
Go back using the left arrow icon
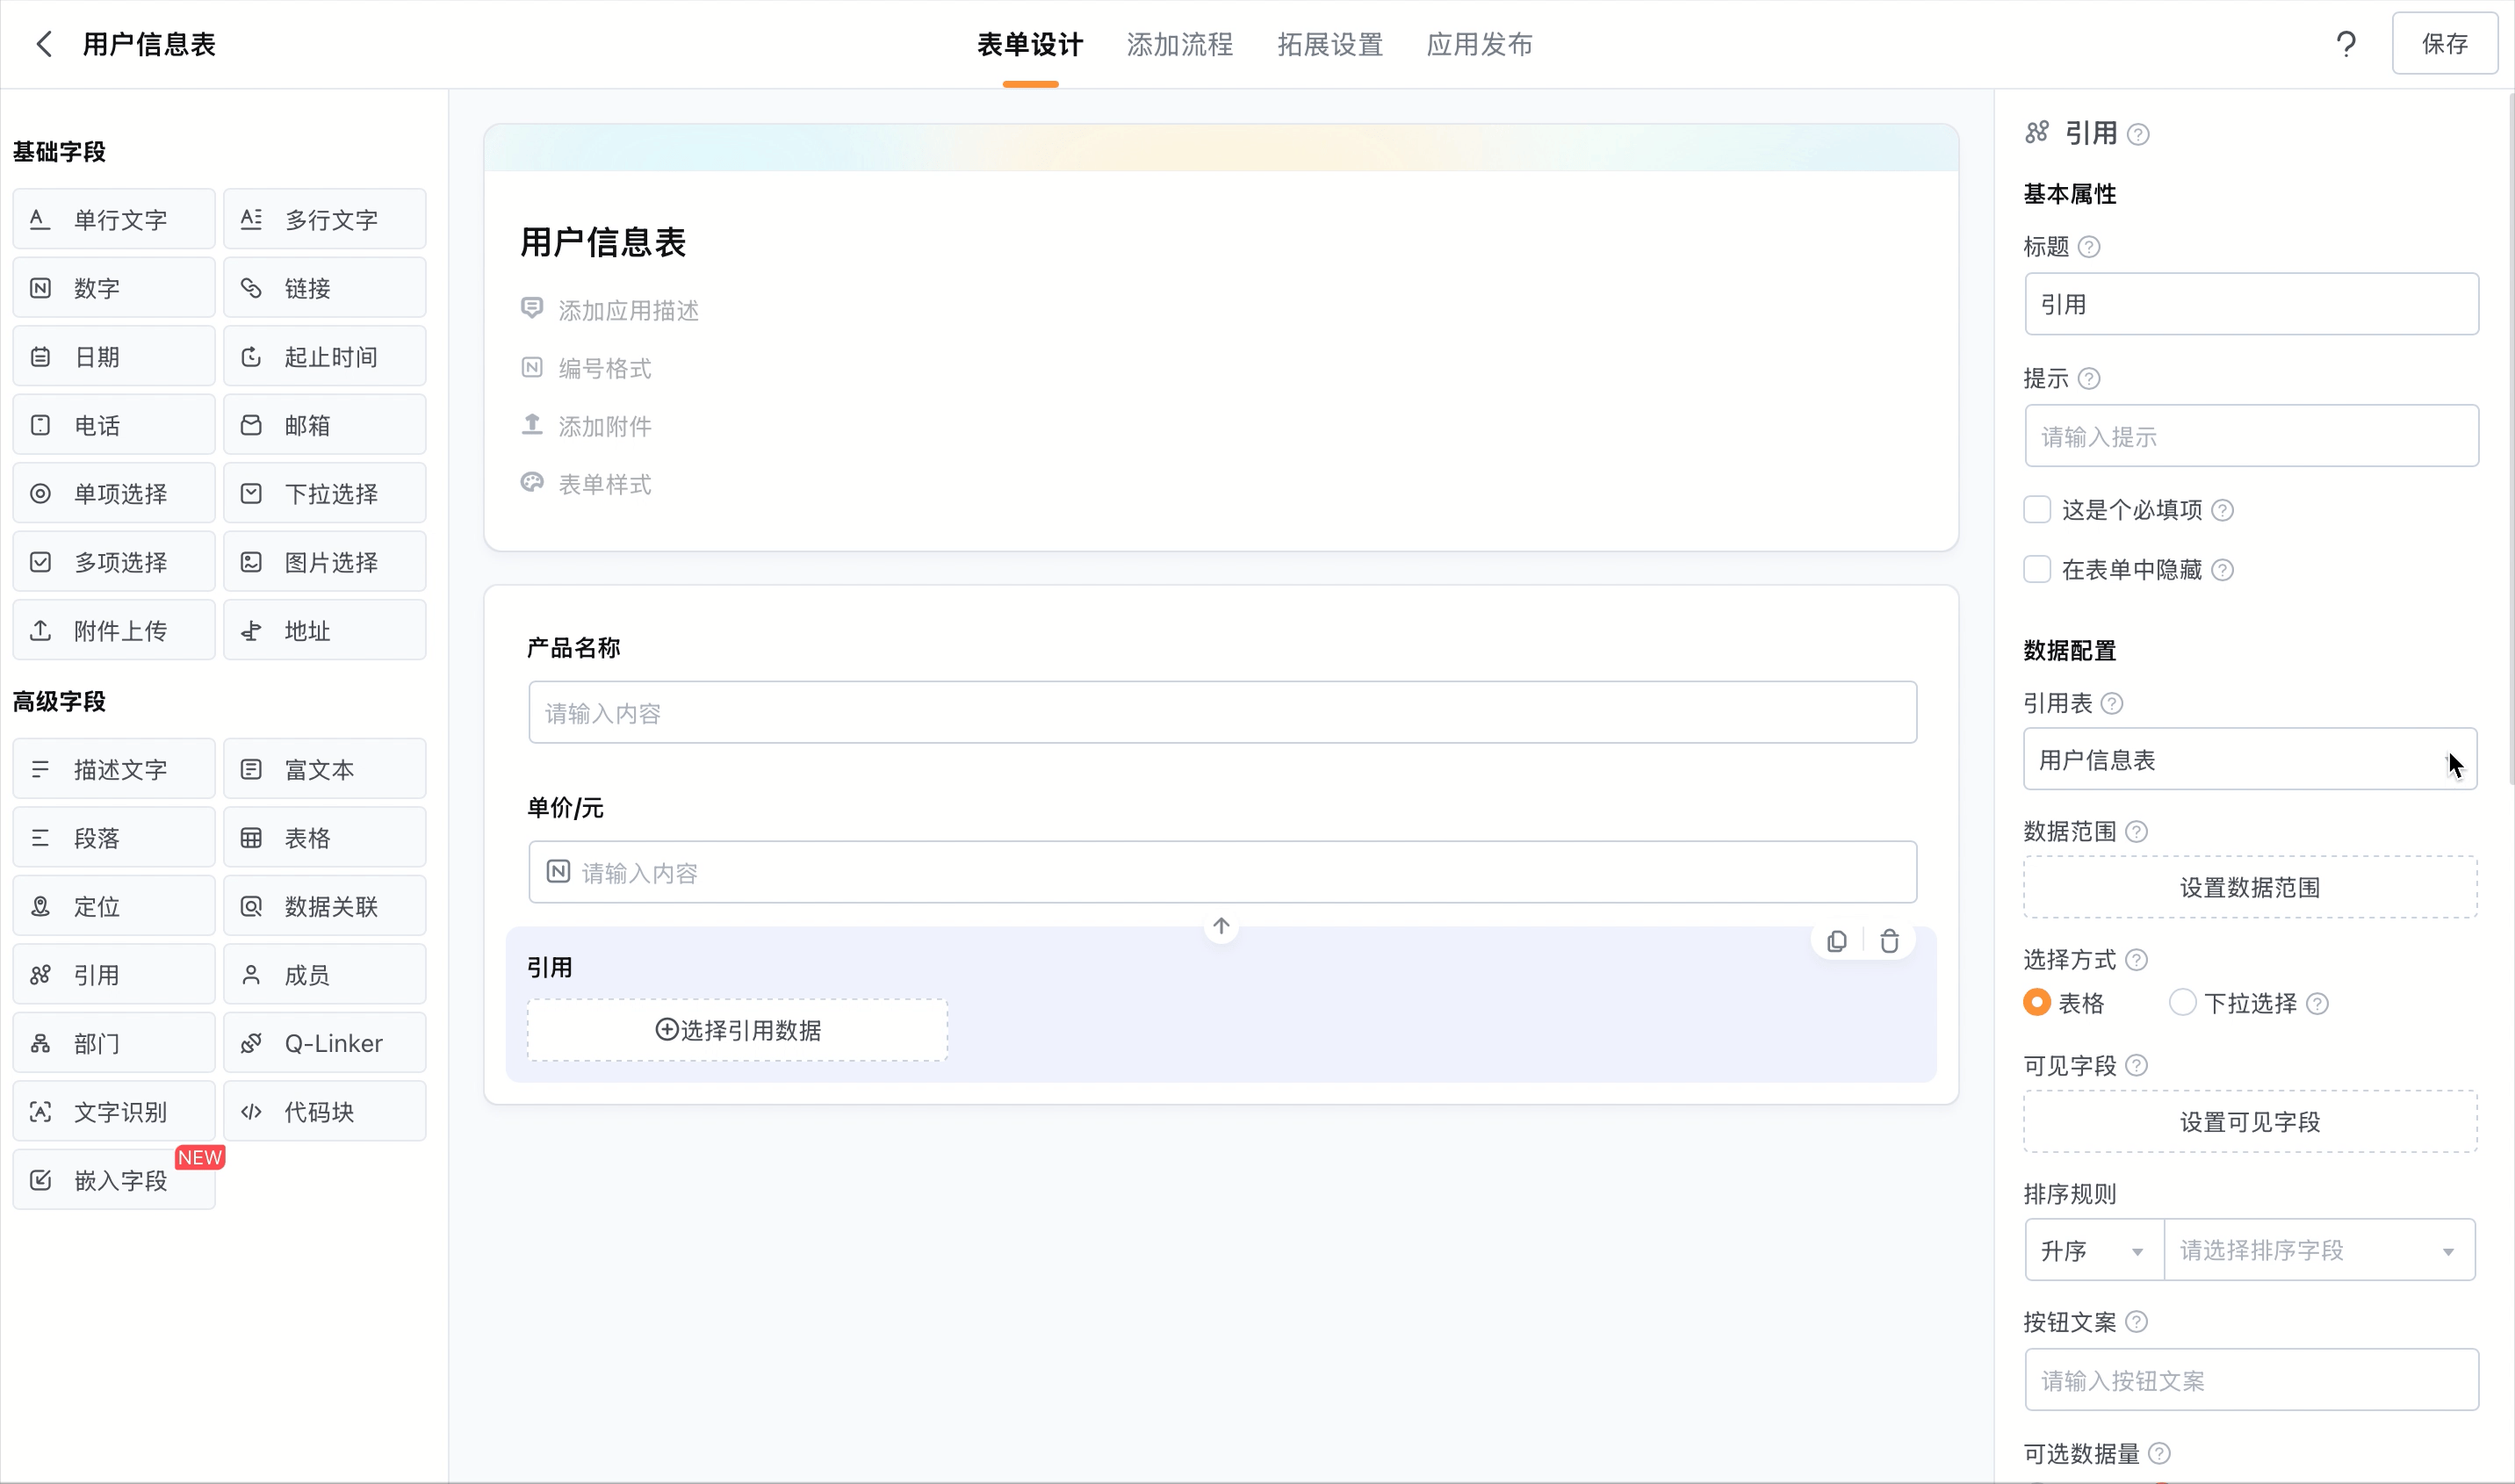(44, 44)
